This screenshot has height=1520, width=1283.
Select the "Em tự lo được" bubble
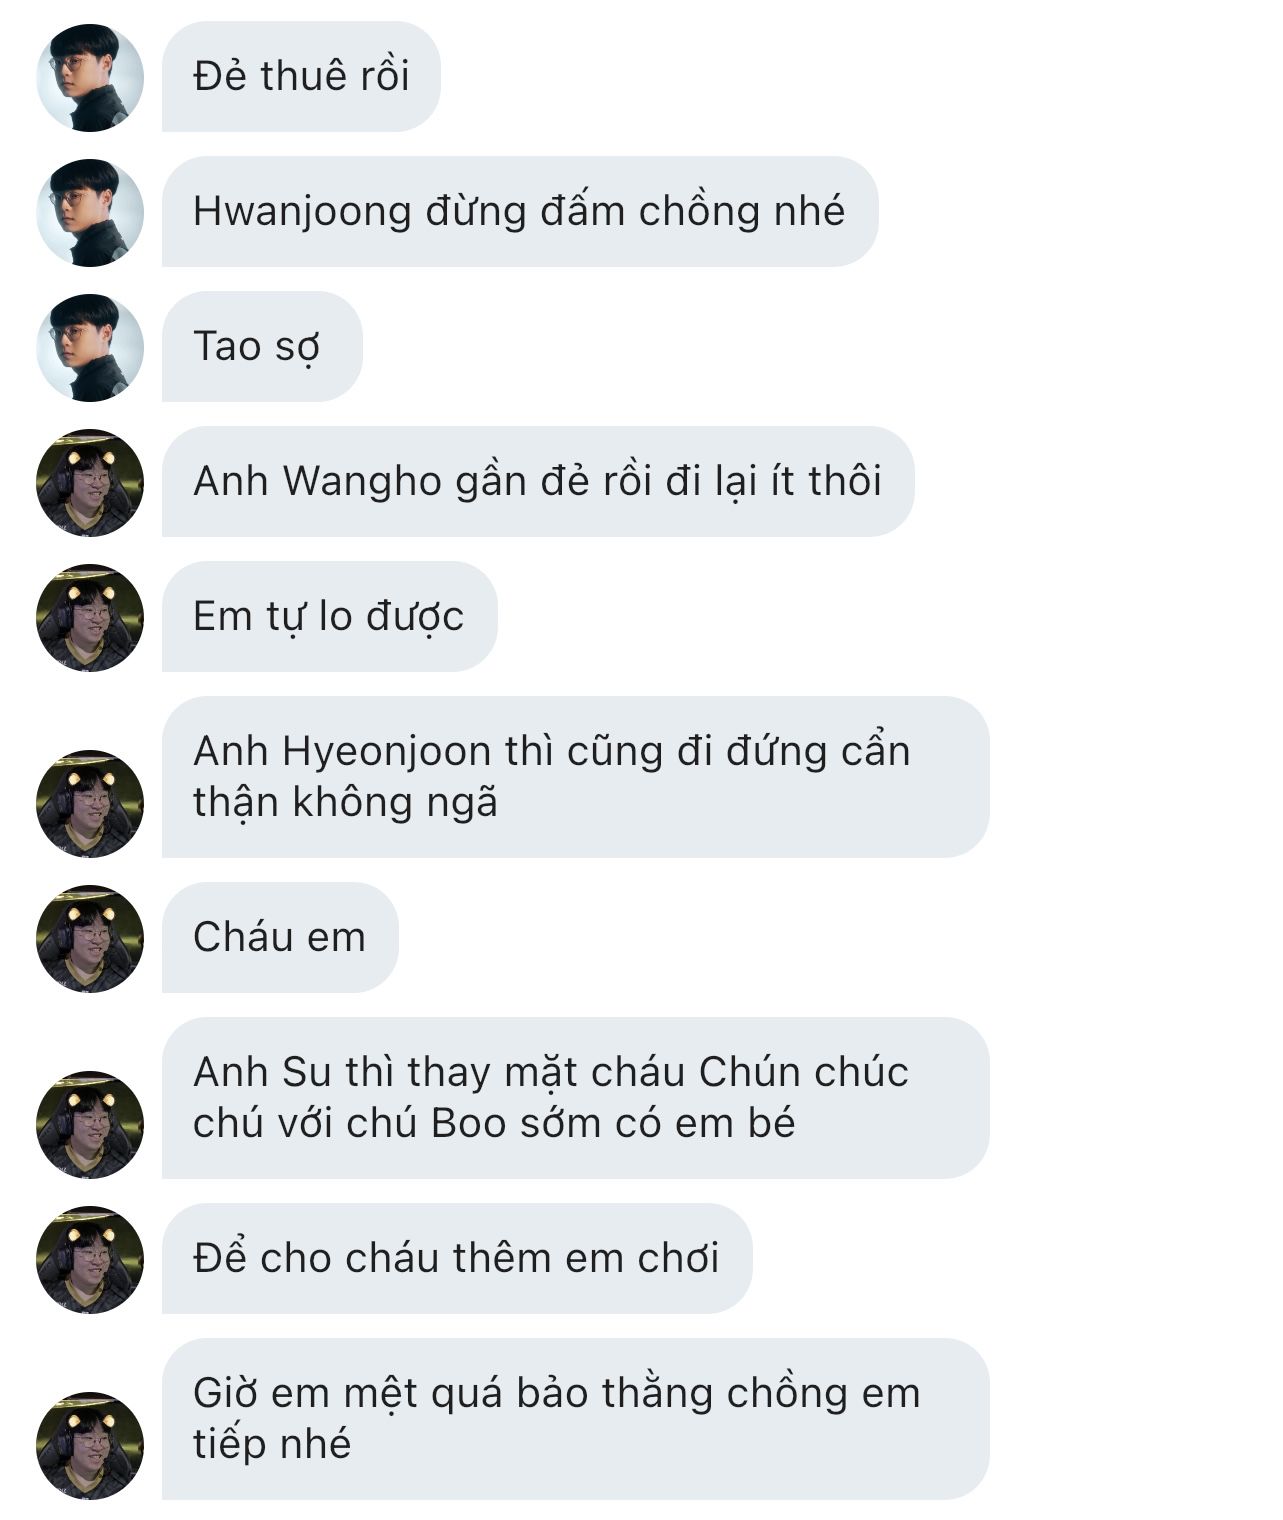(x=330, y=617)
